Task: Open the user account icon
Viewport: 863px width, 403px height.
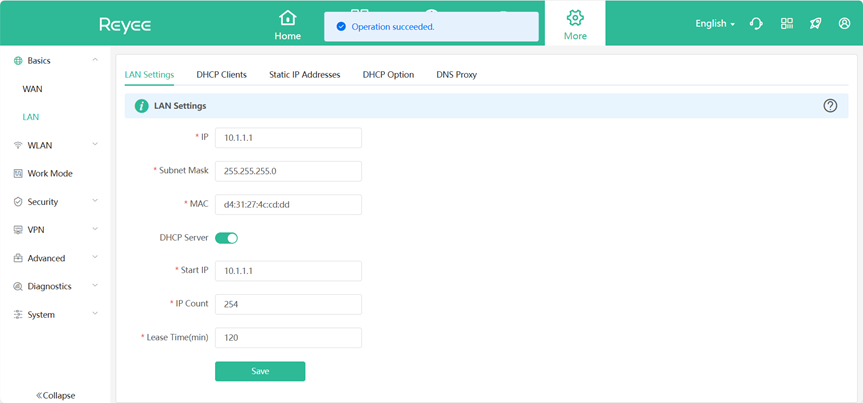Action: [844, 23]
